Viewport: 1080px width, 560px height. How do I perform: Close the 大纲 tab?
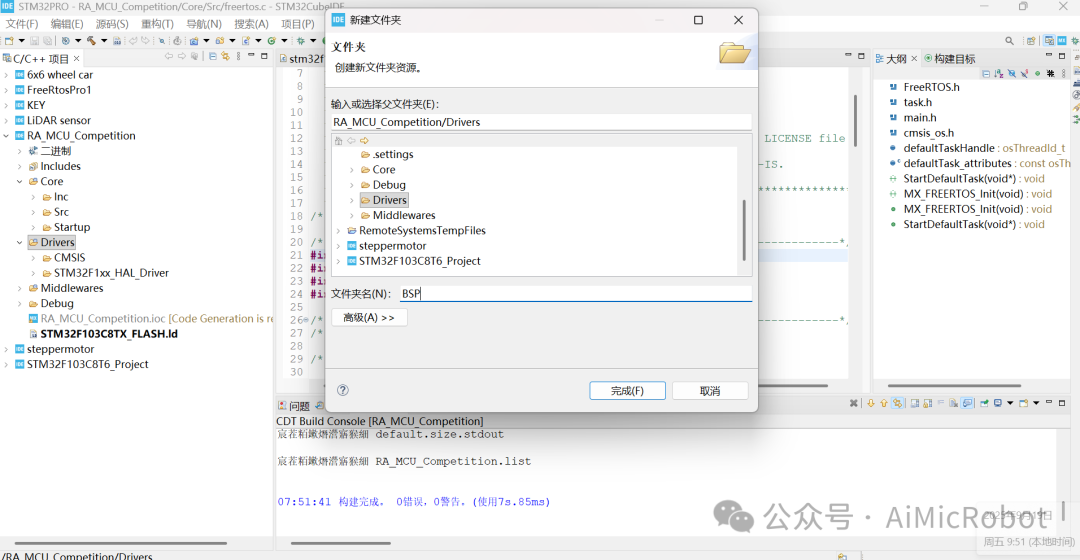(x=914, y=59)
